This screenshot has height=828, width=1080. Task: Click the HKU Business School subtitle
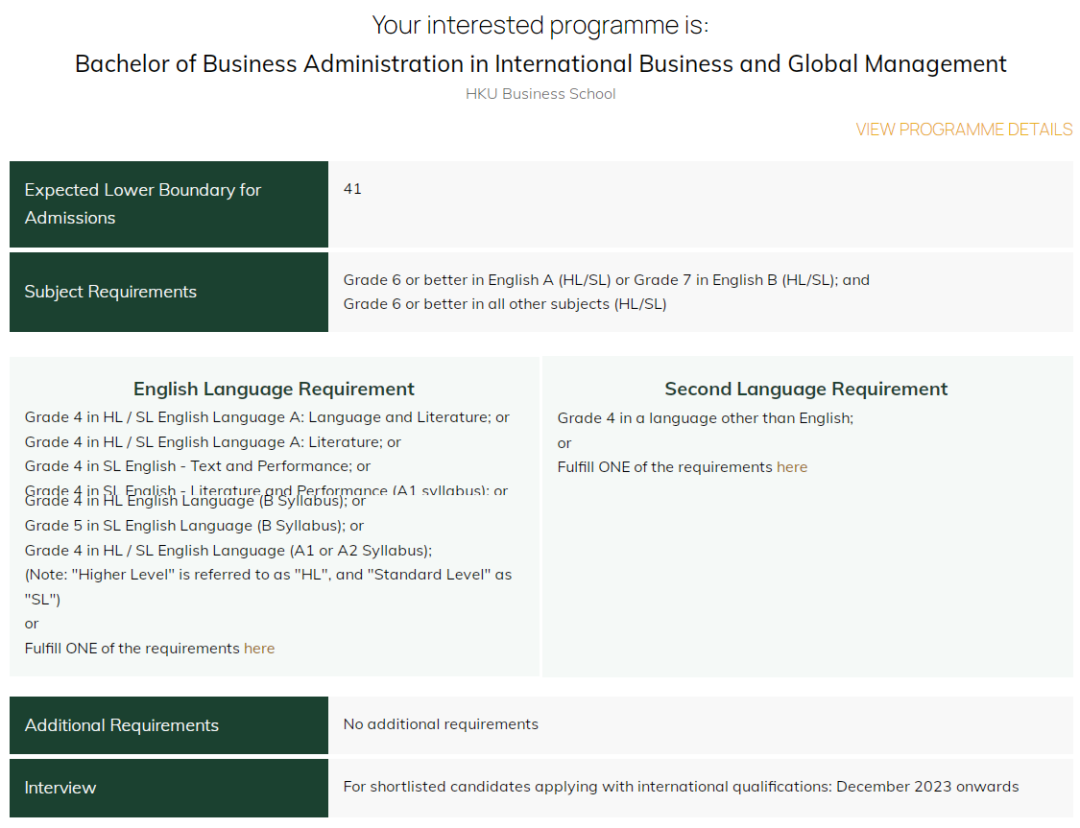[x=540, y=94]
